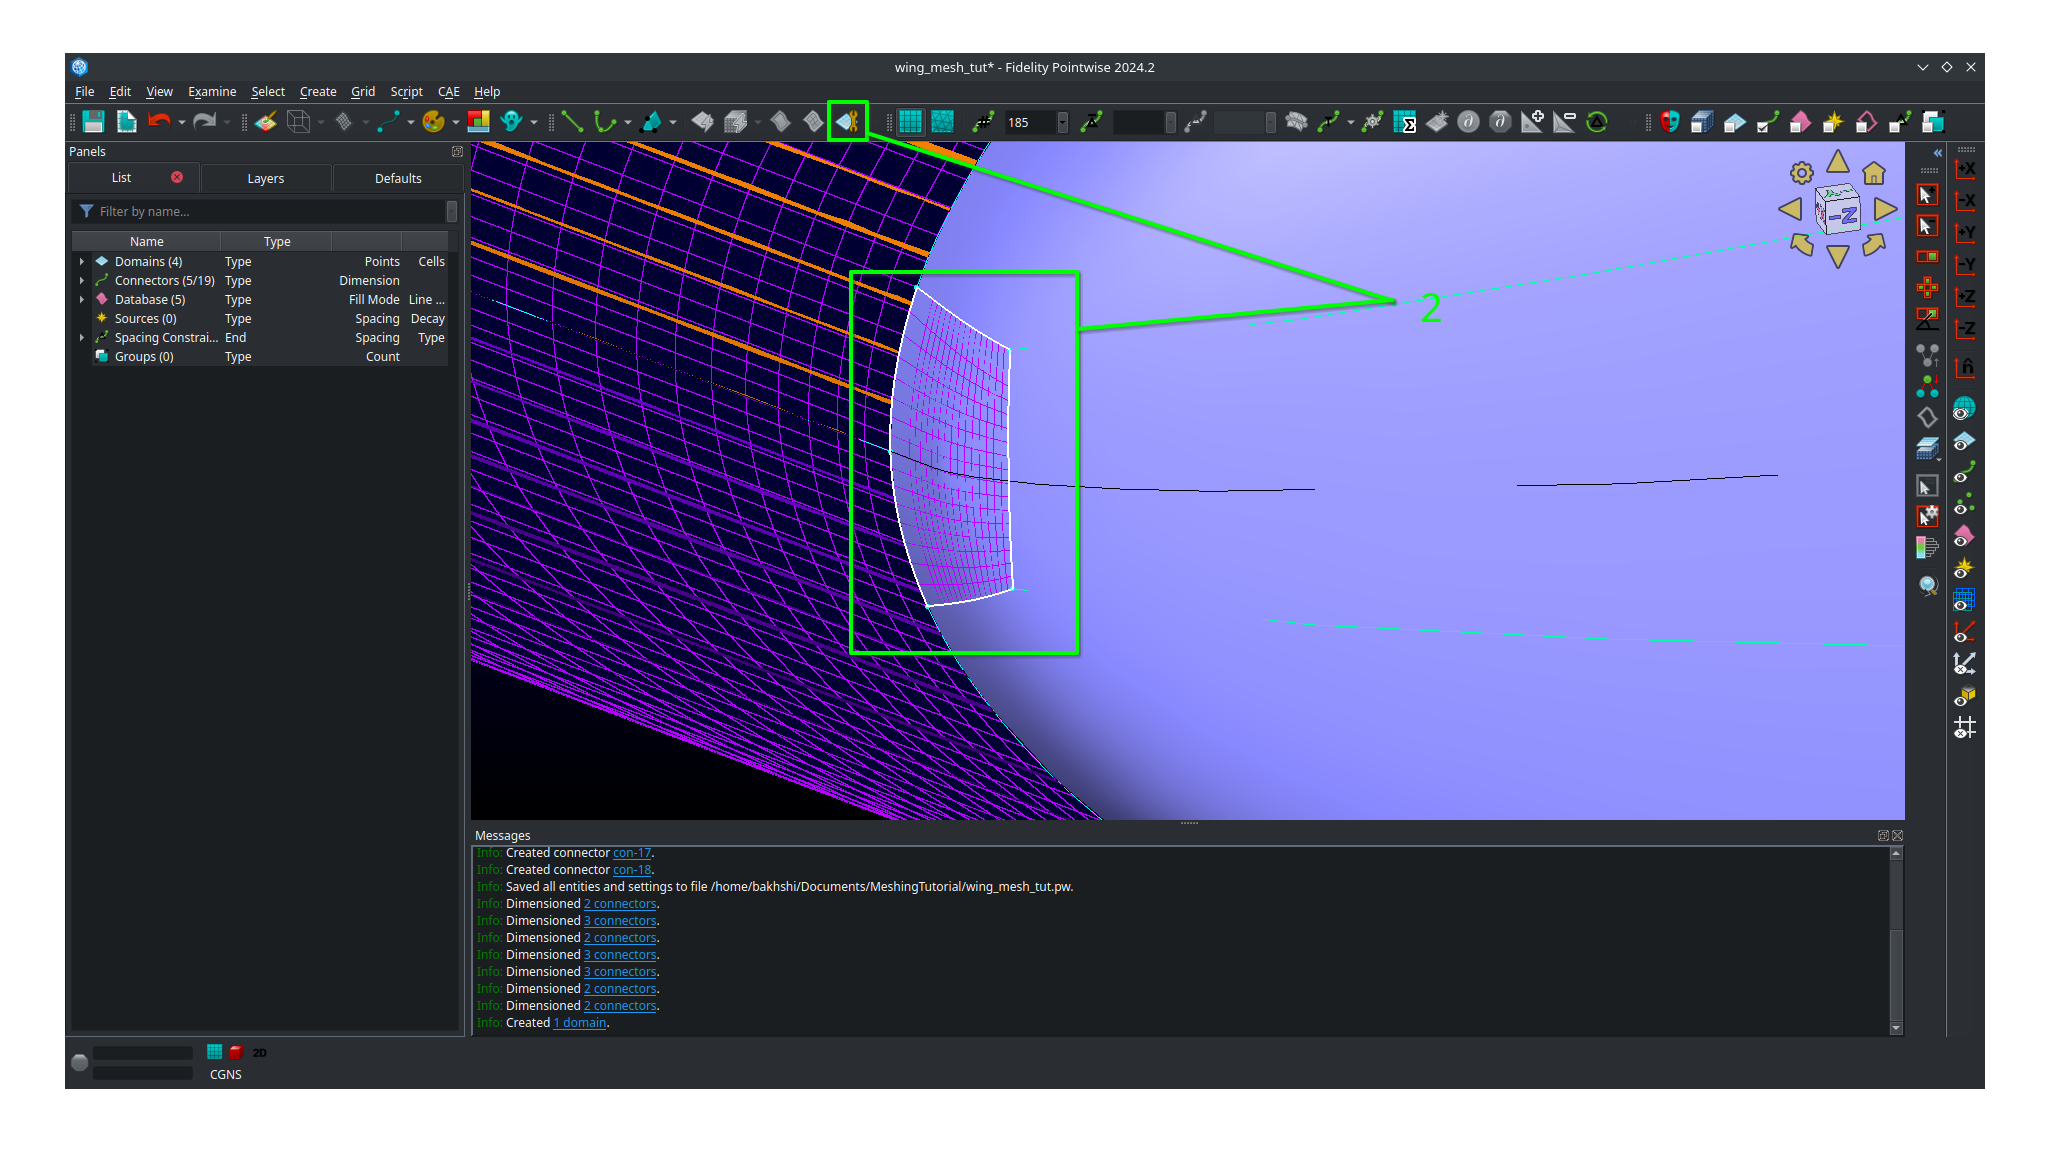Undo the last action with the red arrow
Viewport: 2050px width, 1166px height.
click(x=160, y=122)
